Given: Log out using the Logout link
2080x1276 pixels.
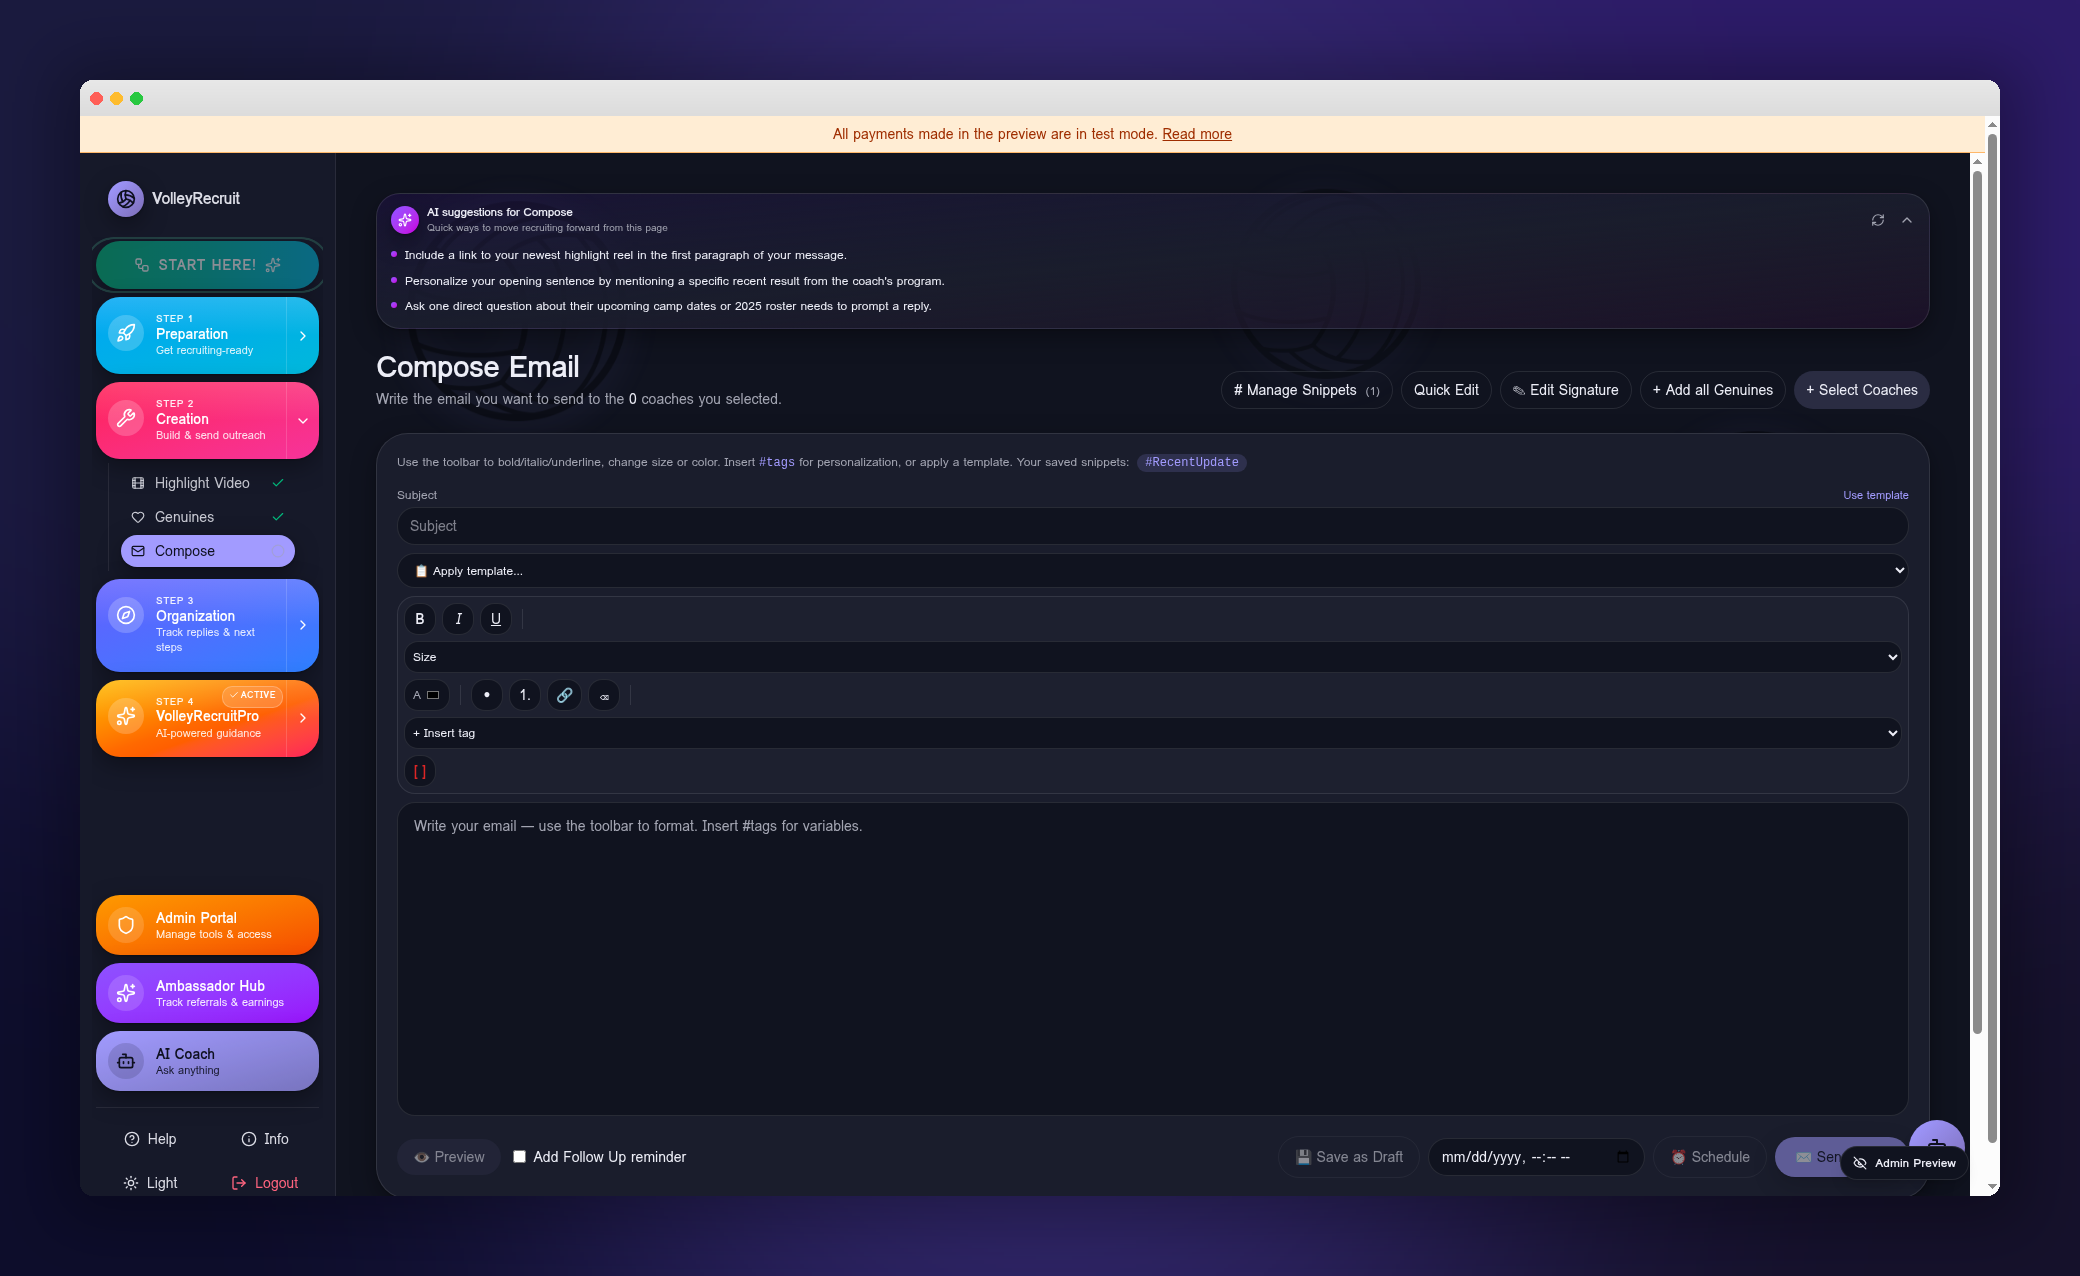Looking at the screenshot, I should pos(265,1183).
